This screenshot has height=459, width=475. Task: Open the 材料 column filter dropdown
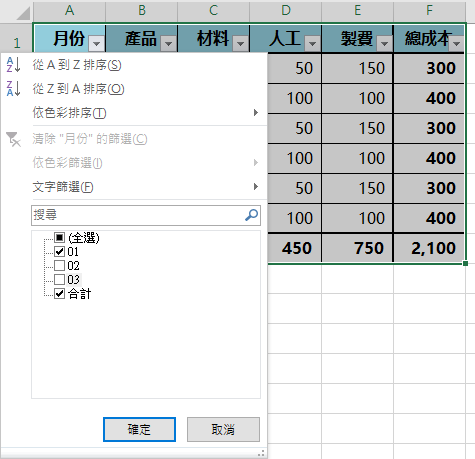pos(240,44)
